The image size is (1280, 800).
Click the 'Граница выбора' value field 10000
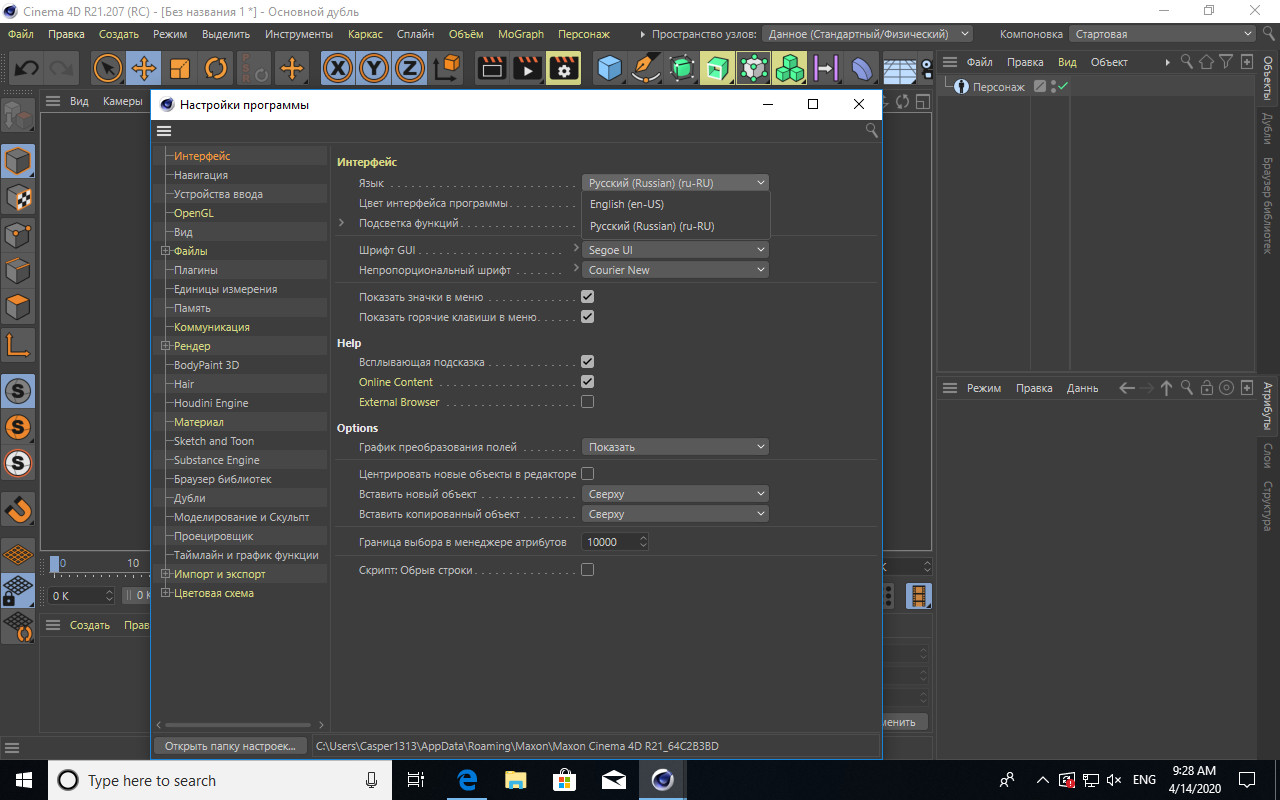[608, 542]
